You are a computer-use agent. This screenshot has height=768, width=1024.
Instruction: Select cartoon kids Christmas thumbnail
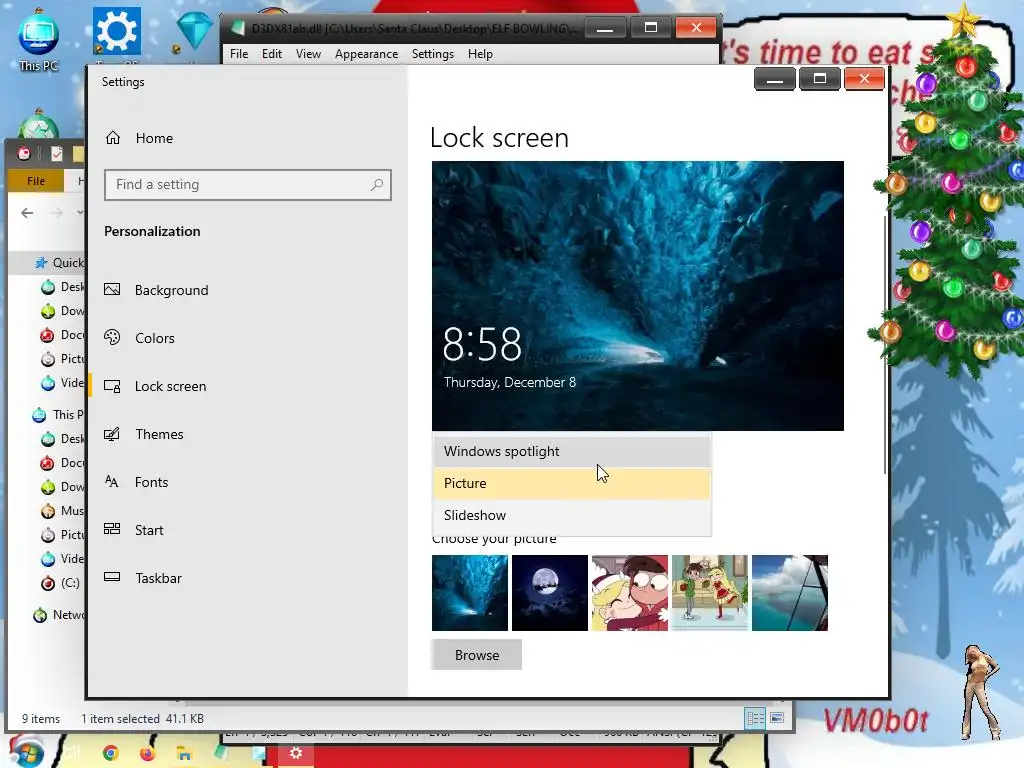pos(710,593)
